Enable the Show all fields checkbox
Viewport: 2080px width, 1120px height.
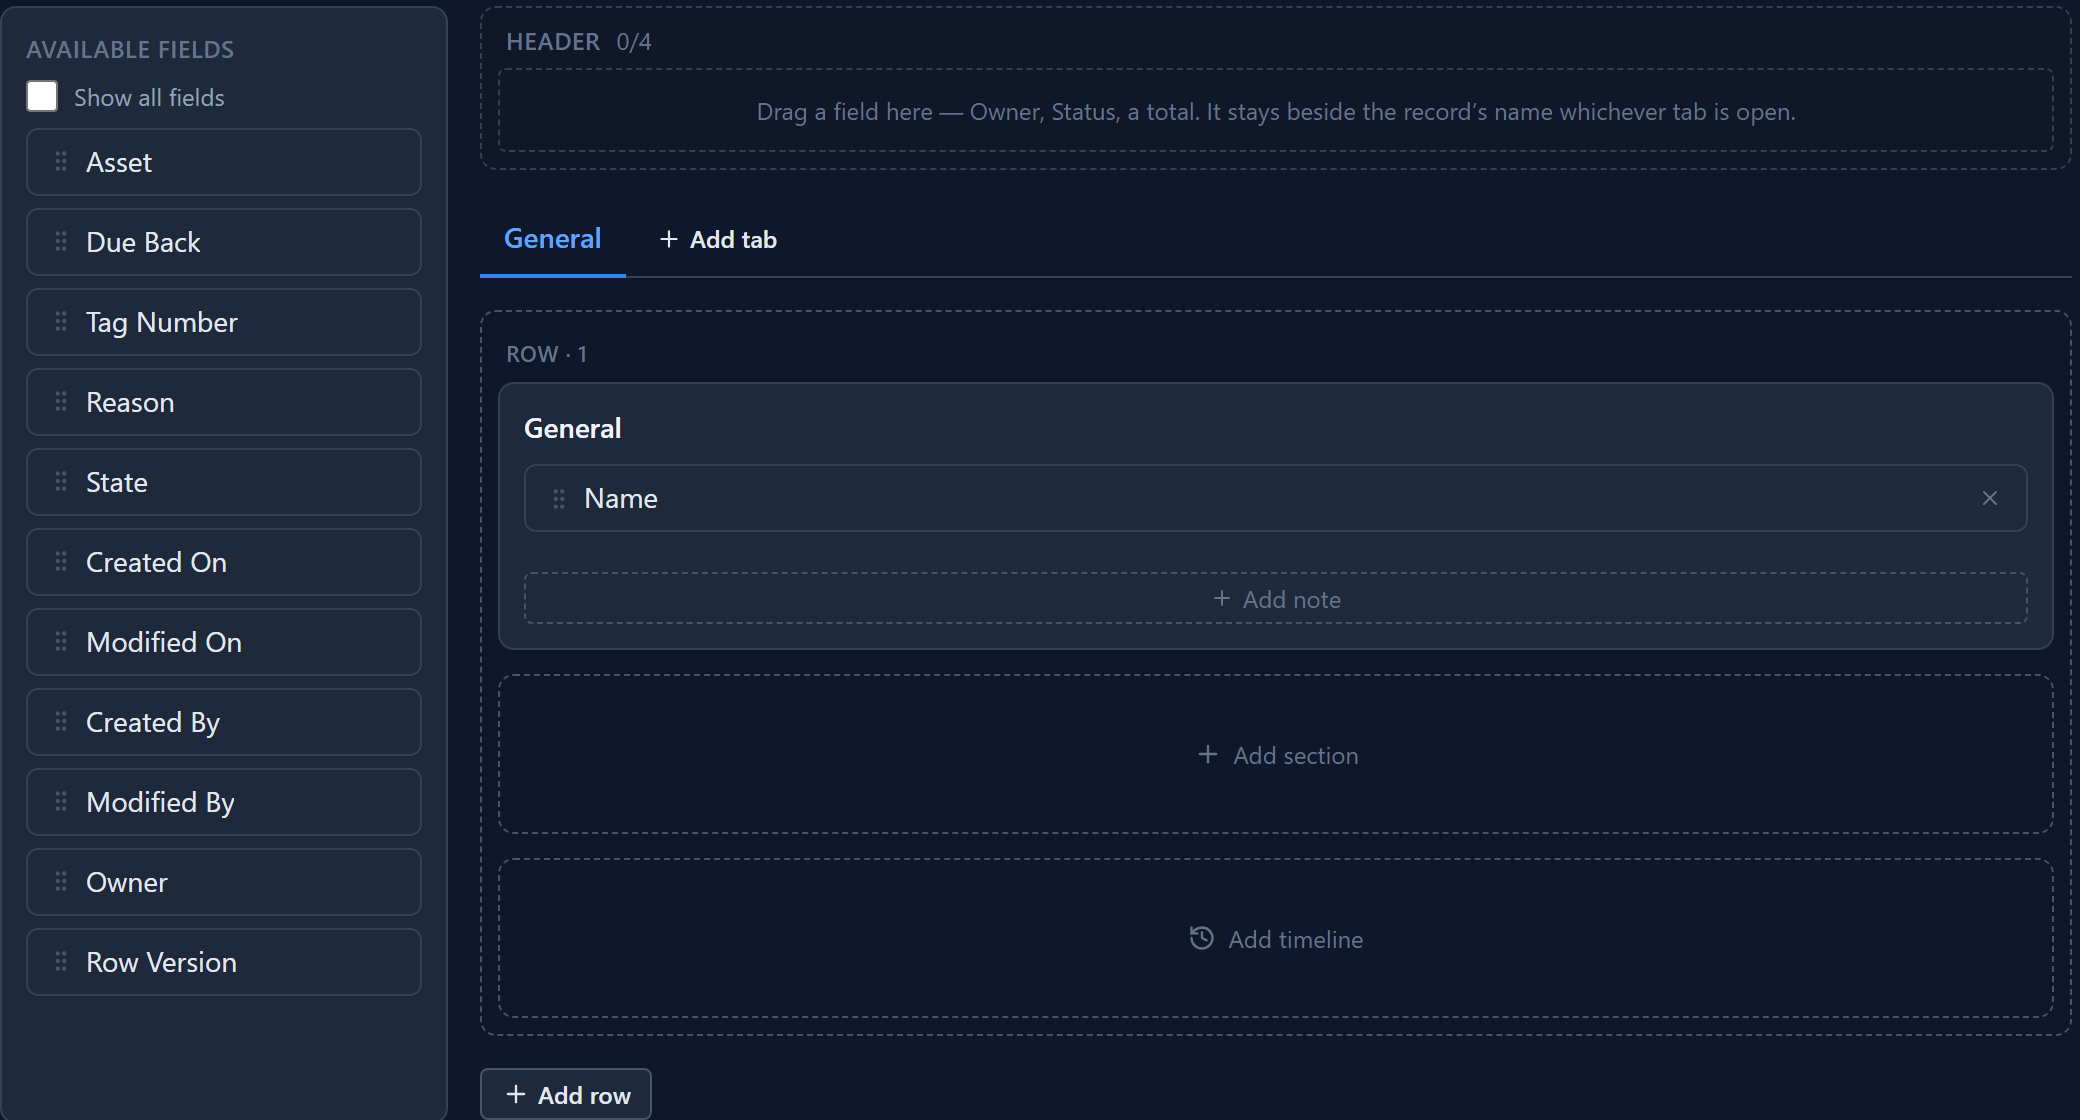tap(42, 96)
